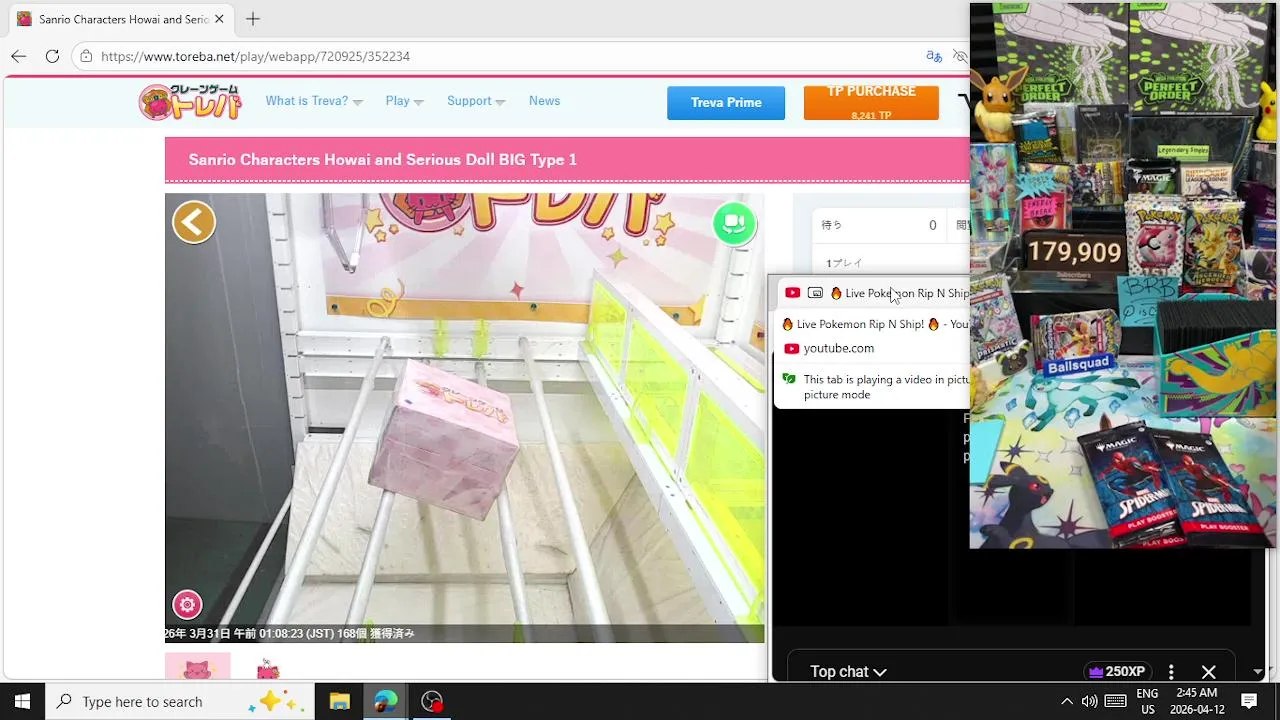The height and width of the screenshot is (720, 1280).
Task: View site information via the lock icon
Action: pyautogui.click(x=87, y=56)
